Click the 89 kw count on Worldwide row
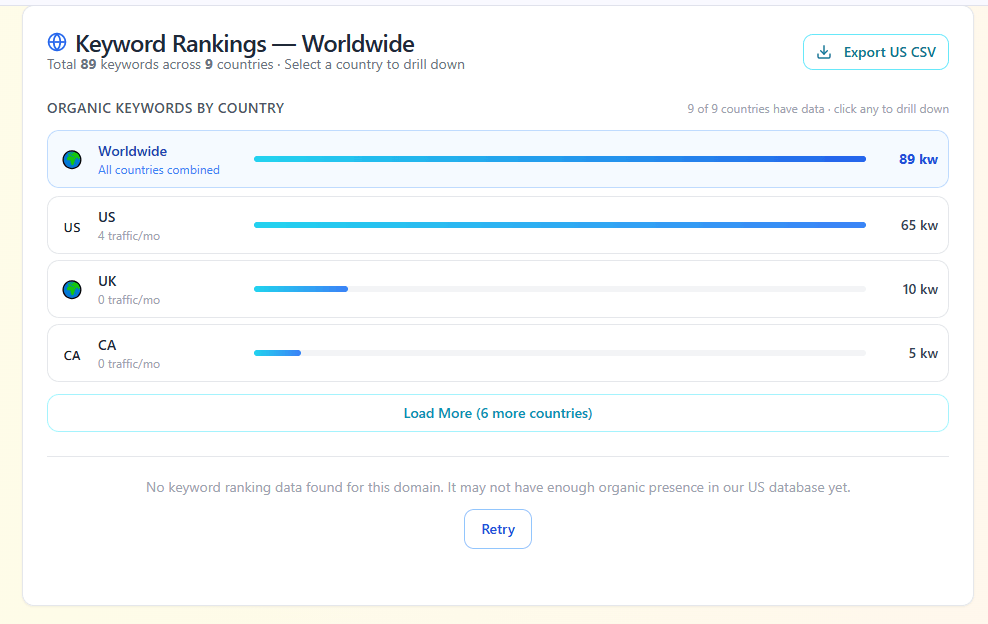 pos(918,158)
